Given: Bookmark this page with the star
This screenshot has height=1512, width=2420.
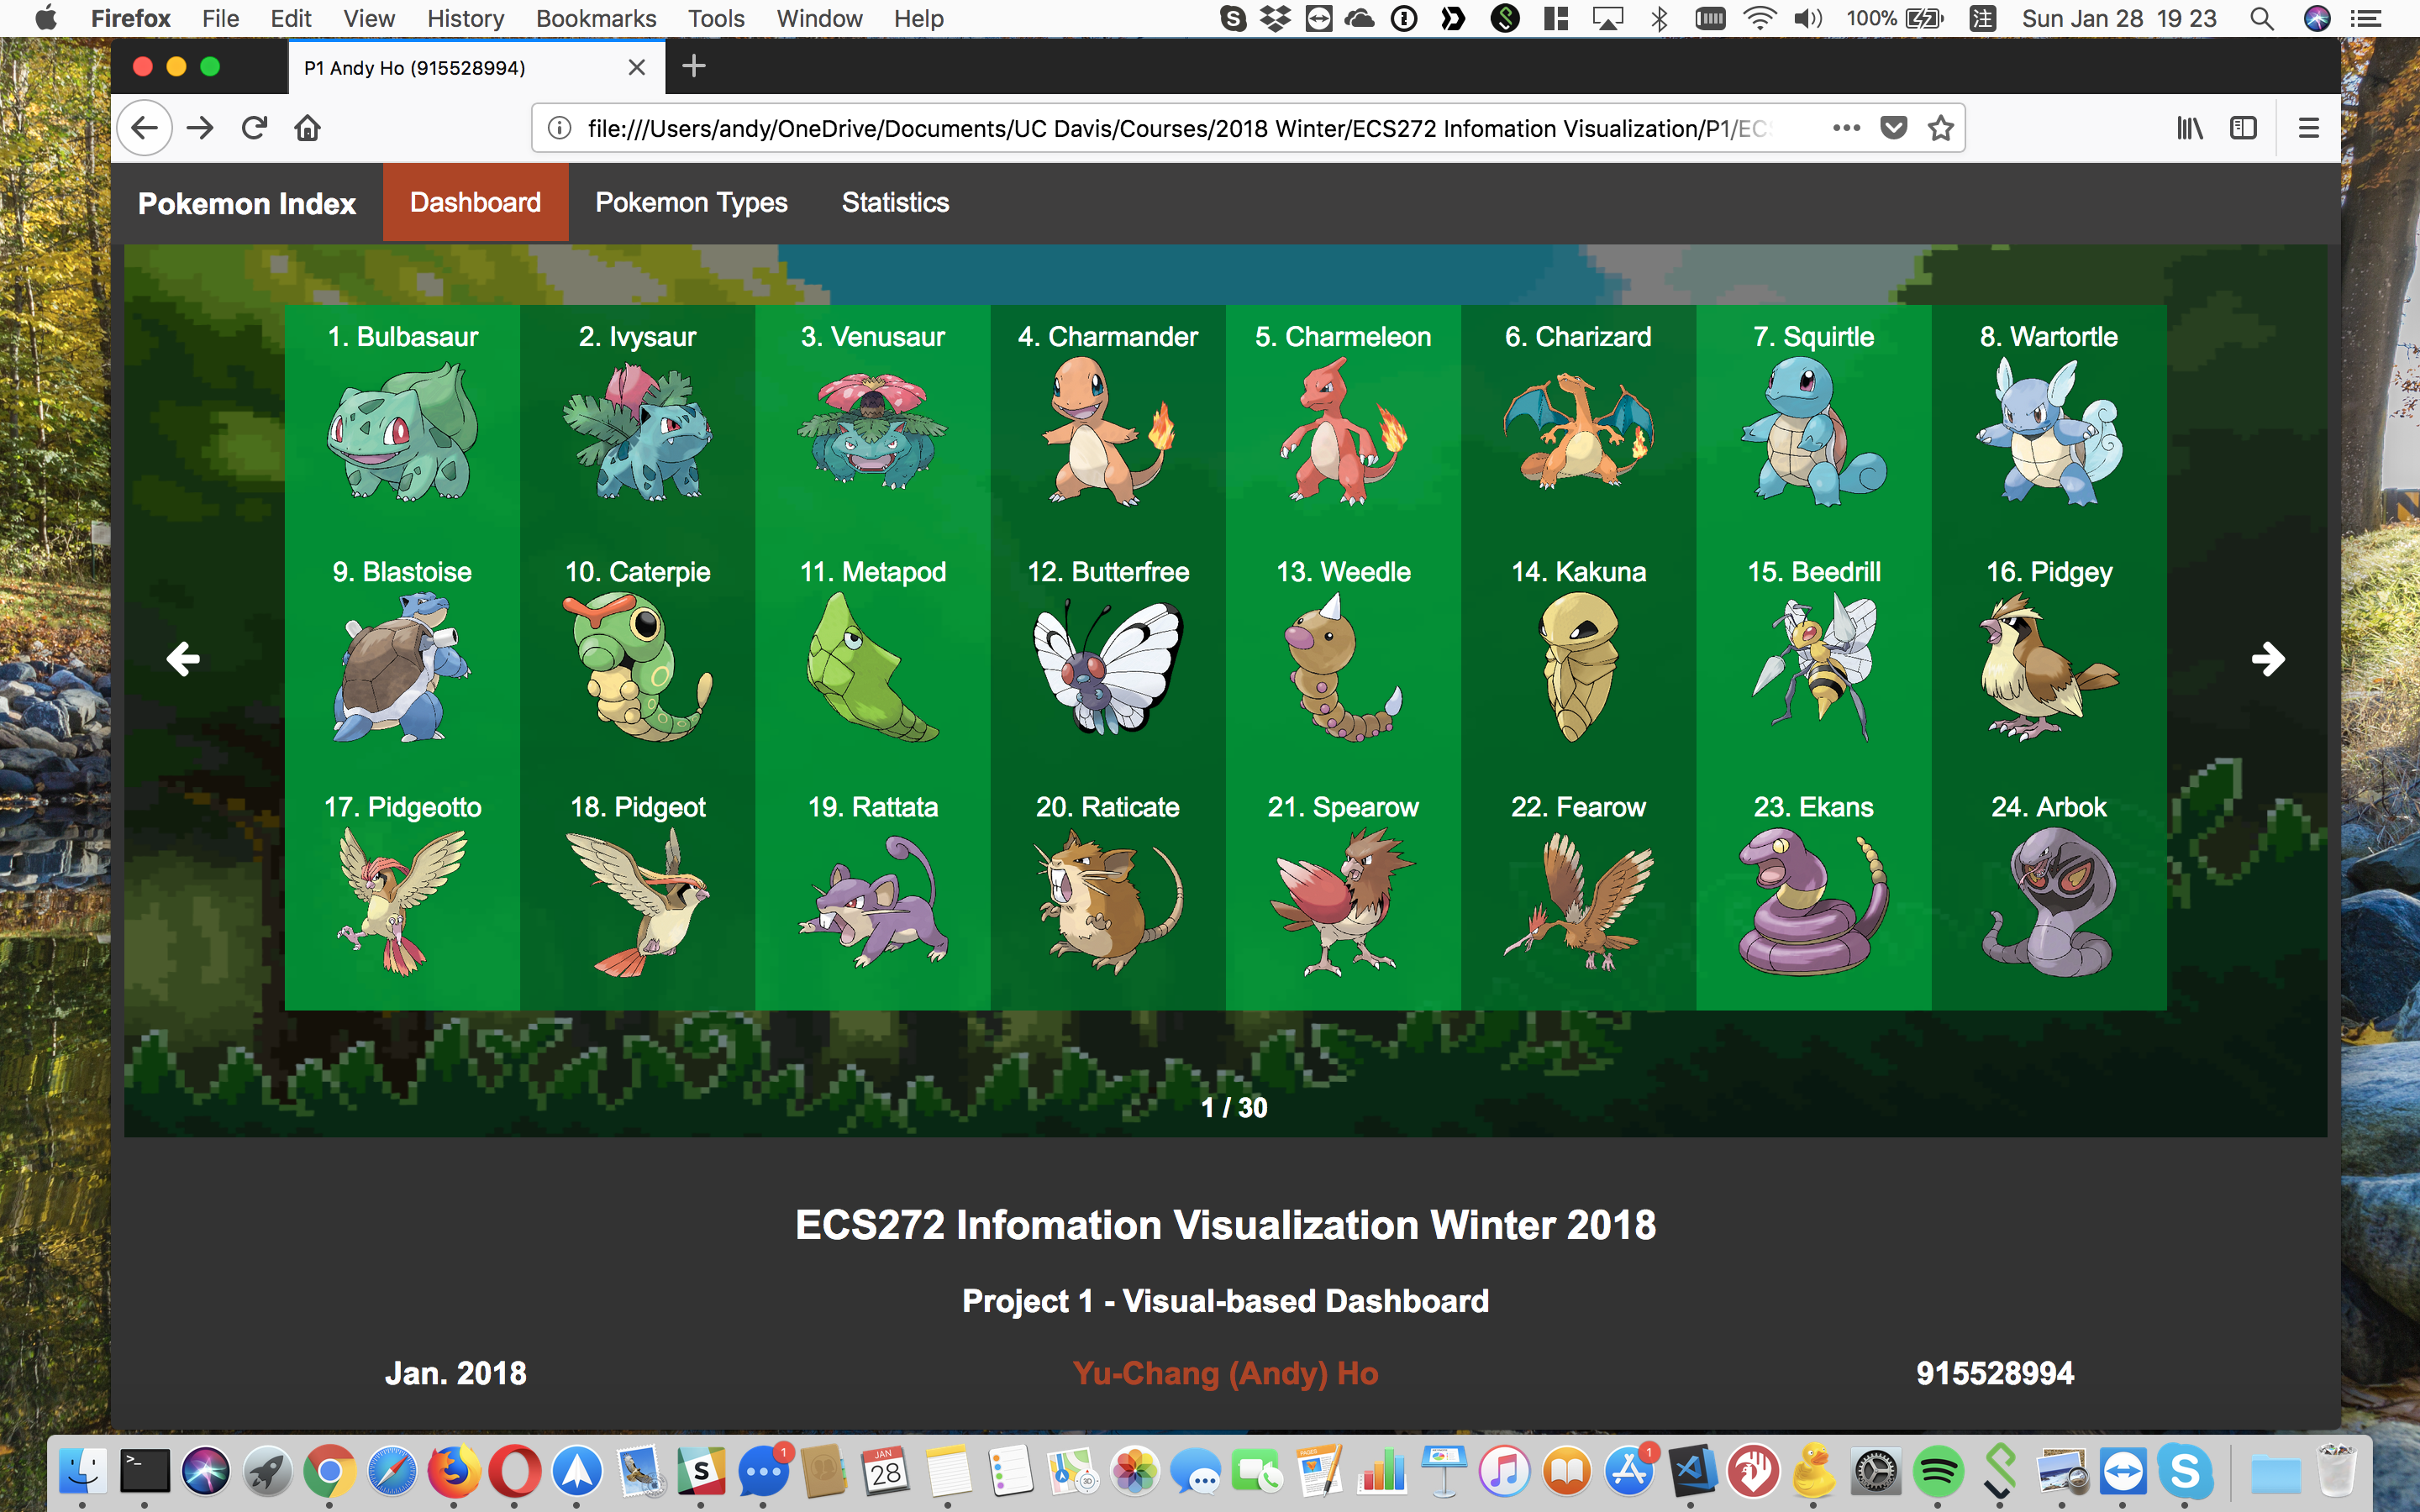Looking at the screenshot, I should [1940, 128].
